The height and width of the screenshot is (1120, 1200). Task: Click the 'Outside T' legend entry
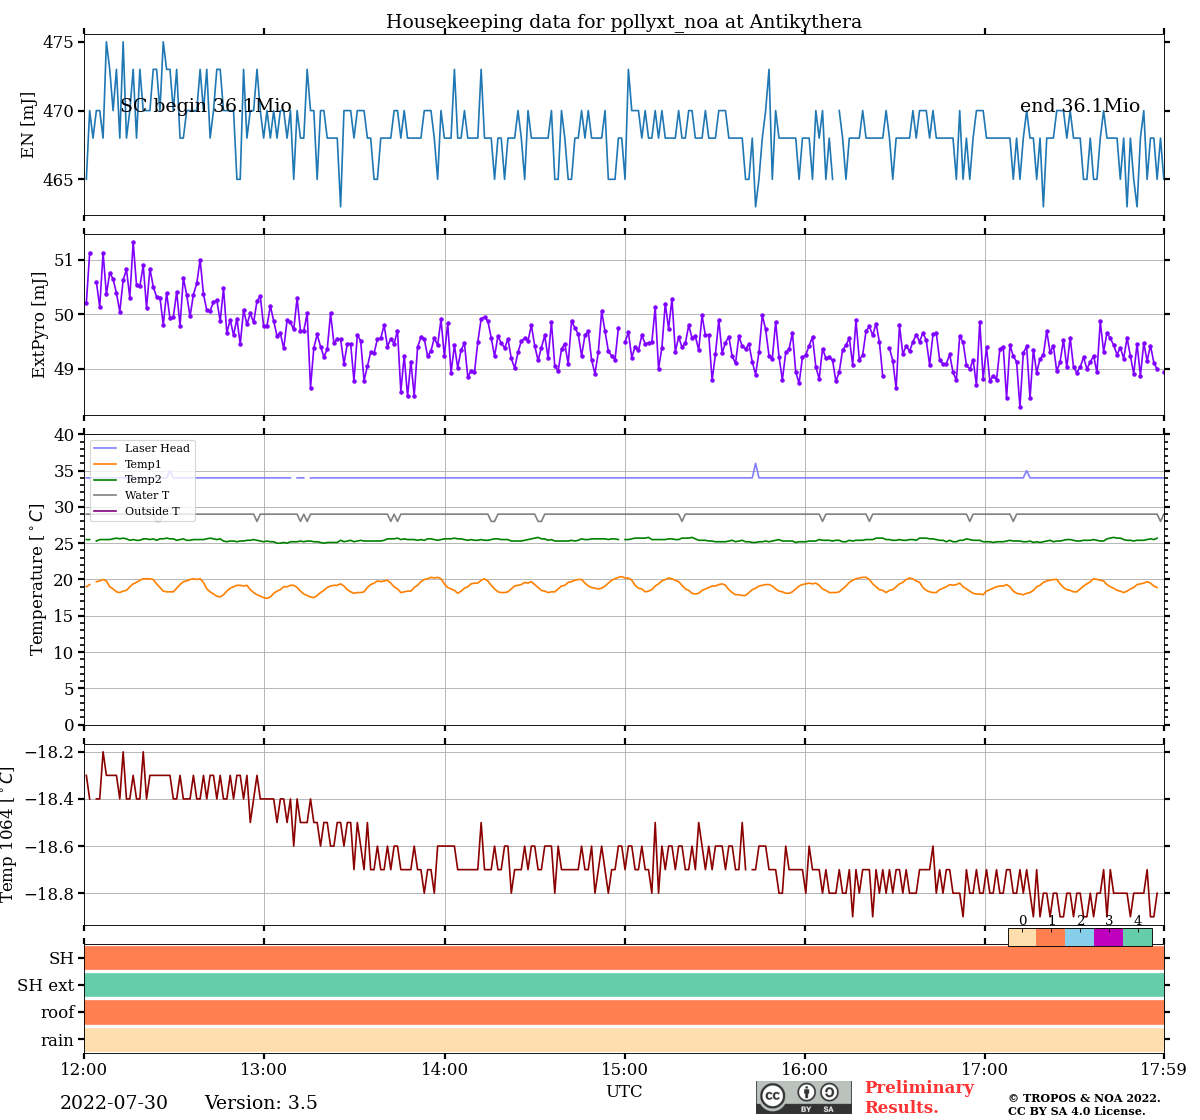[x=136, y=512]
